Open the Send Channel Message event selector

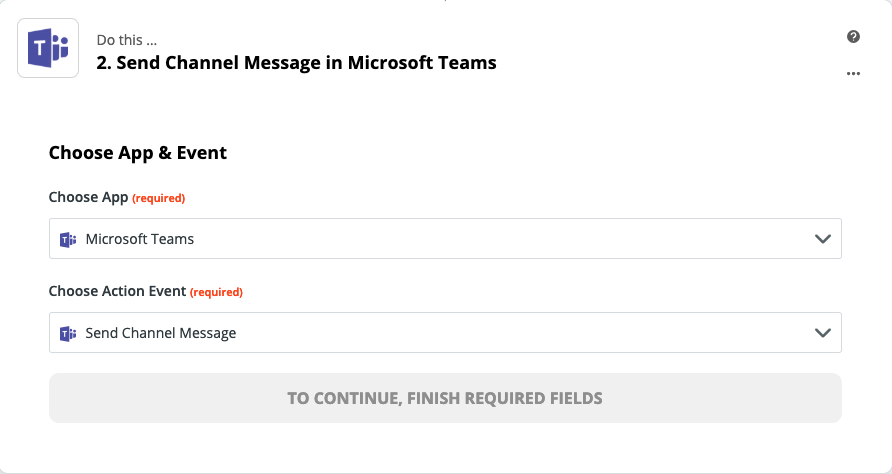click(x=445, y=332)
